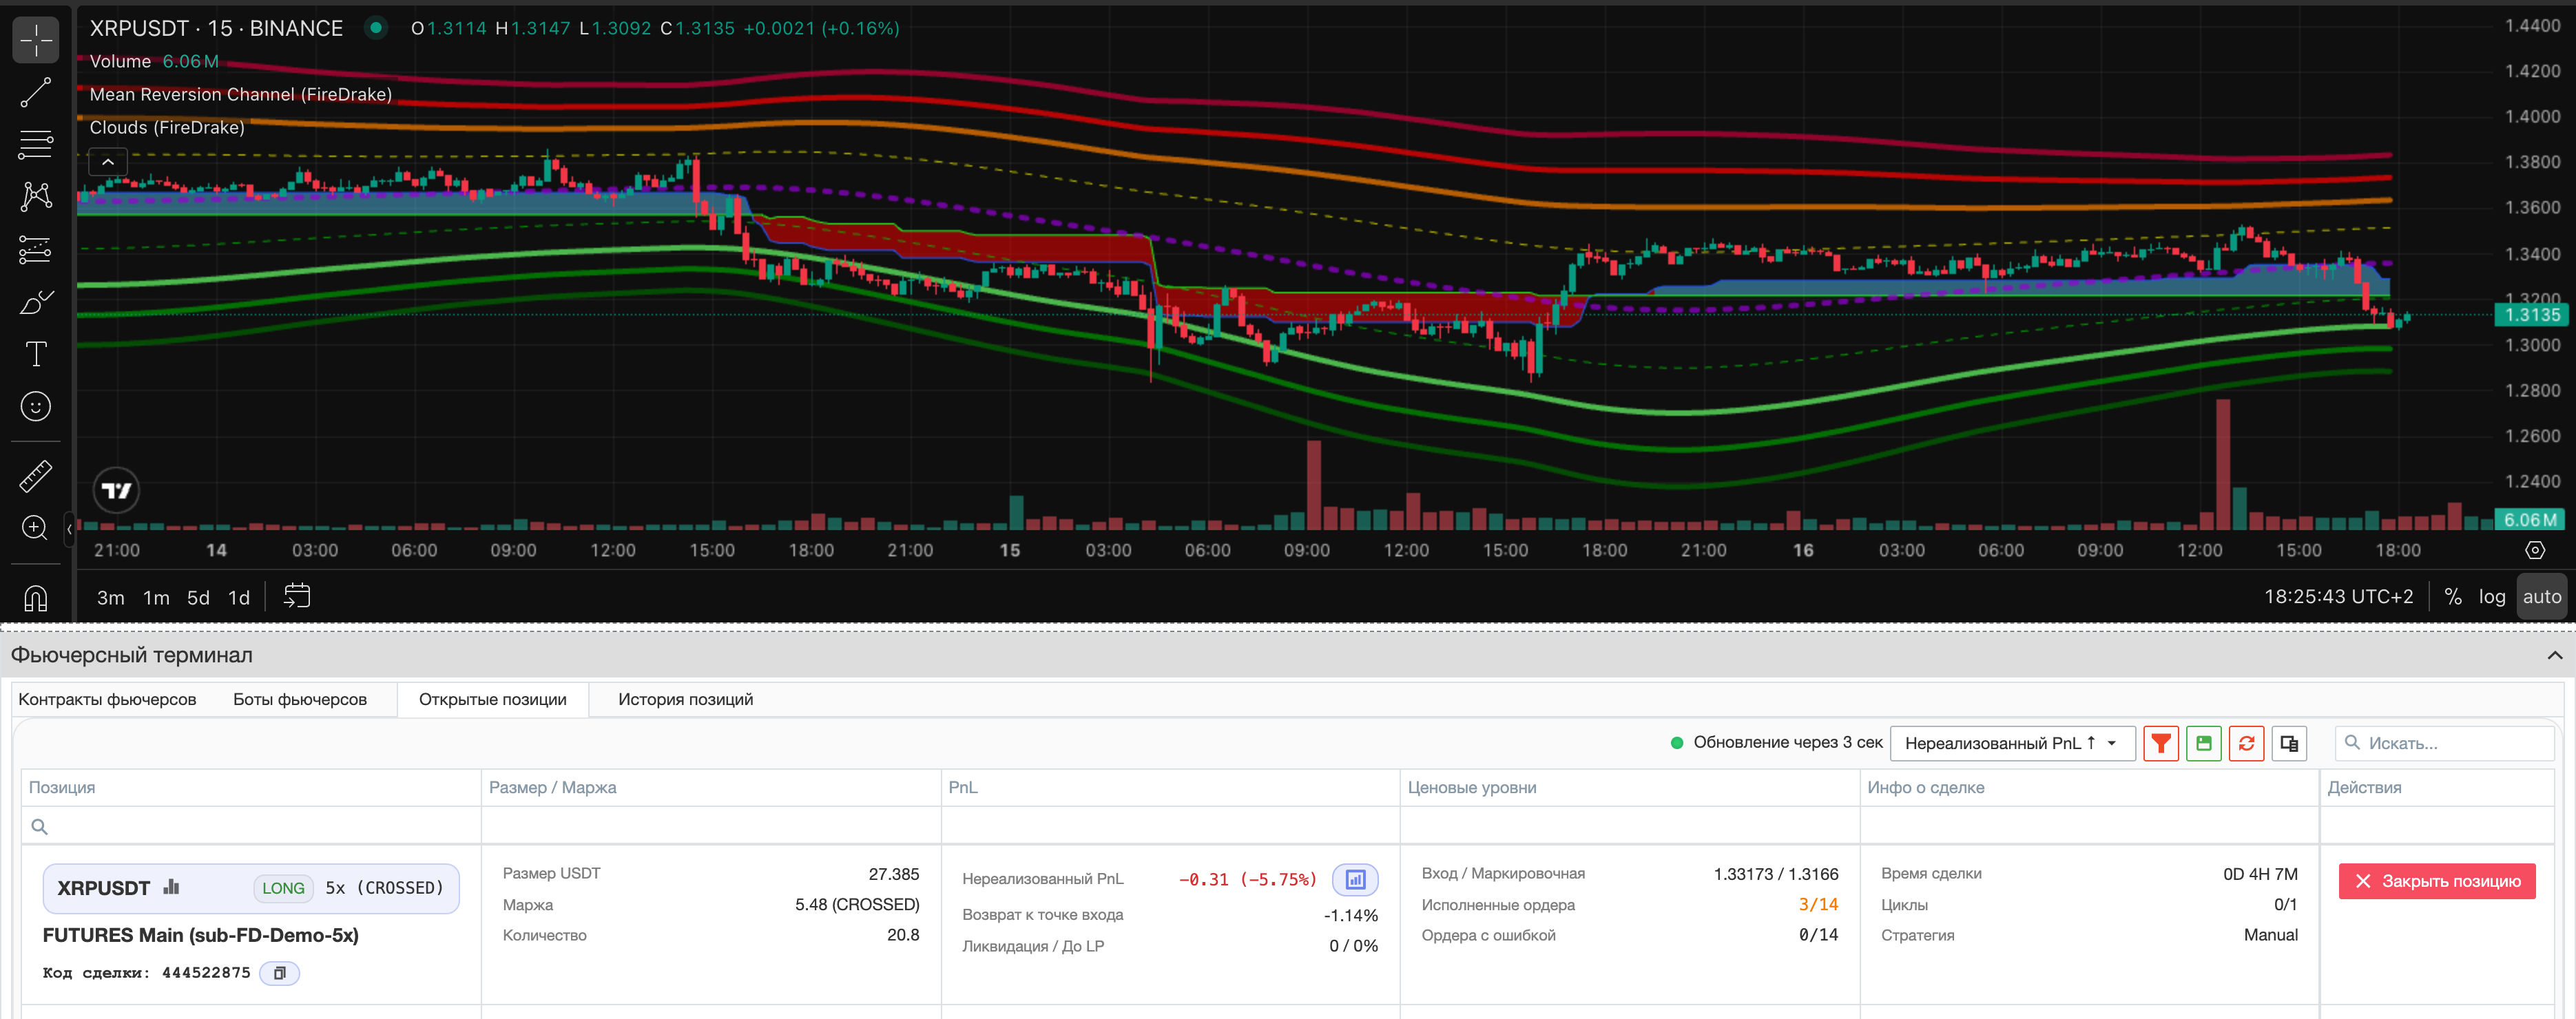This screenshot has height=1019, width=2576.
Task: Click the orange filter icon button
Action: point(2161,743)
